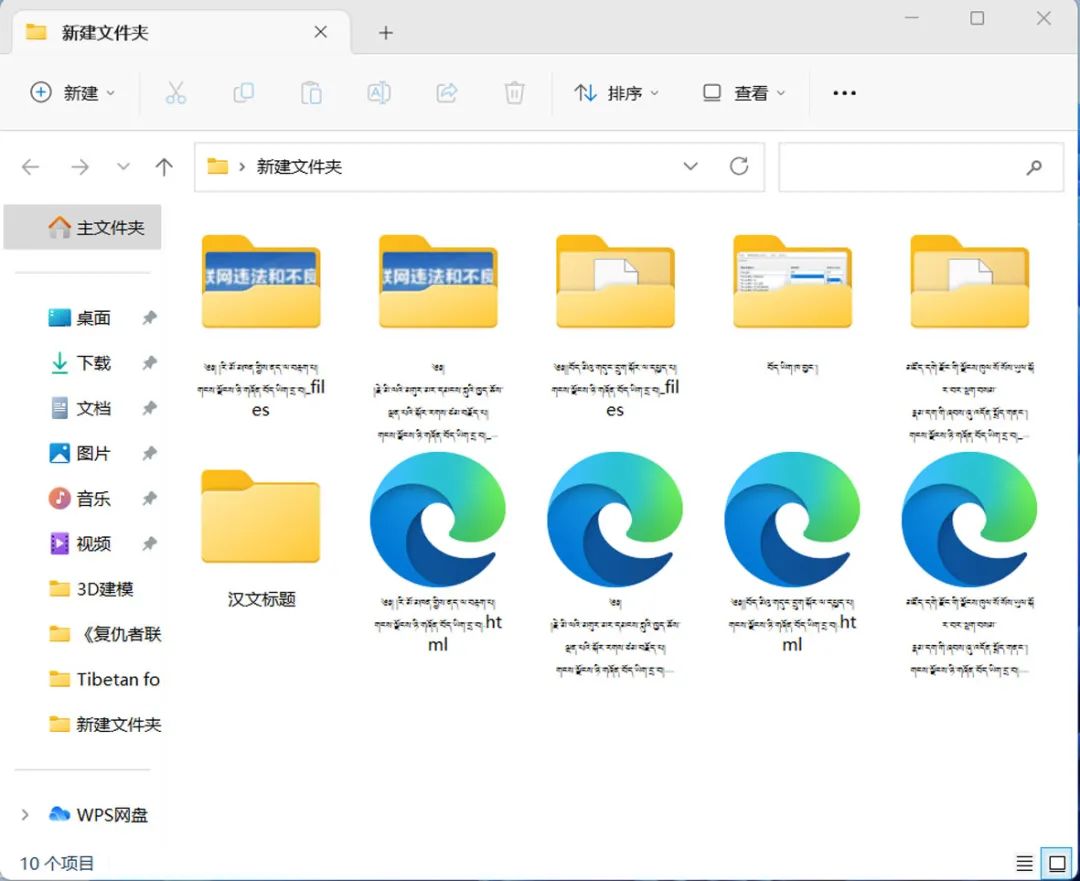Open 桌面 in the sidebar

tap(93, 318)
